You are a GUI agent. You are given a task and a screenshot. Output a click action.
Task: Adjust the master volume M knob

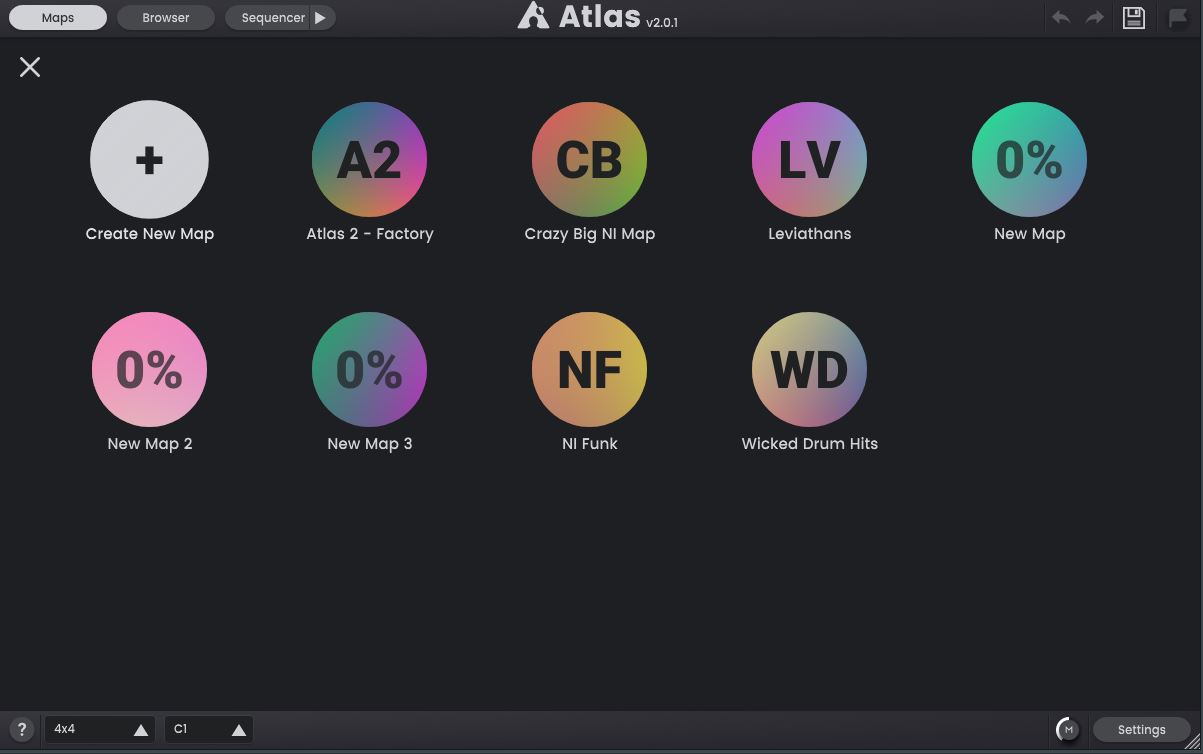click(x=1068, y=729)
